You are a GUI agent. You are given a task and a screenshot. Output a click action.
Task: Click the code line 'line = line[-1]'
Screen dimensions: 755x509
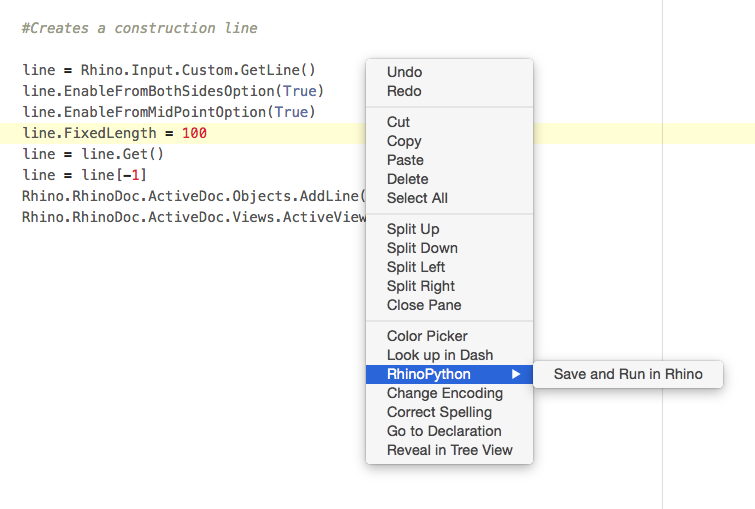[84, 175]
